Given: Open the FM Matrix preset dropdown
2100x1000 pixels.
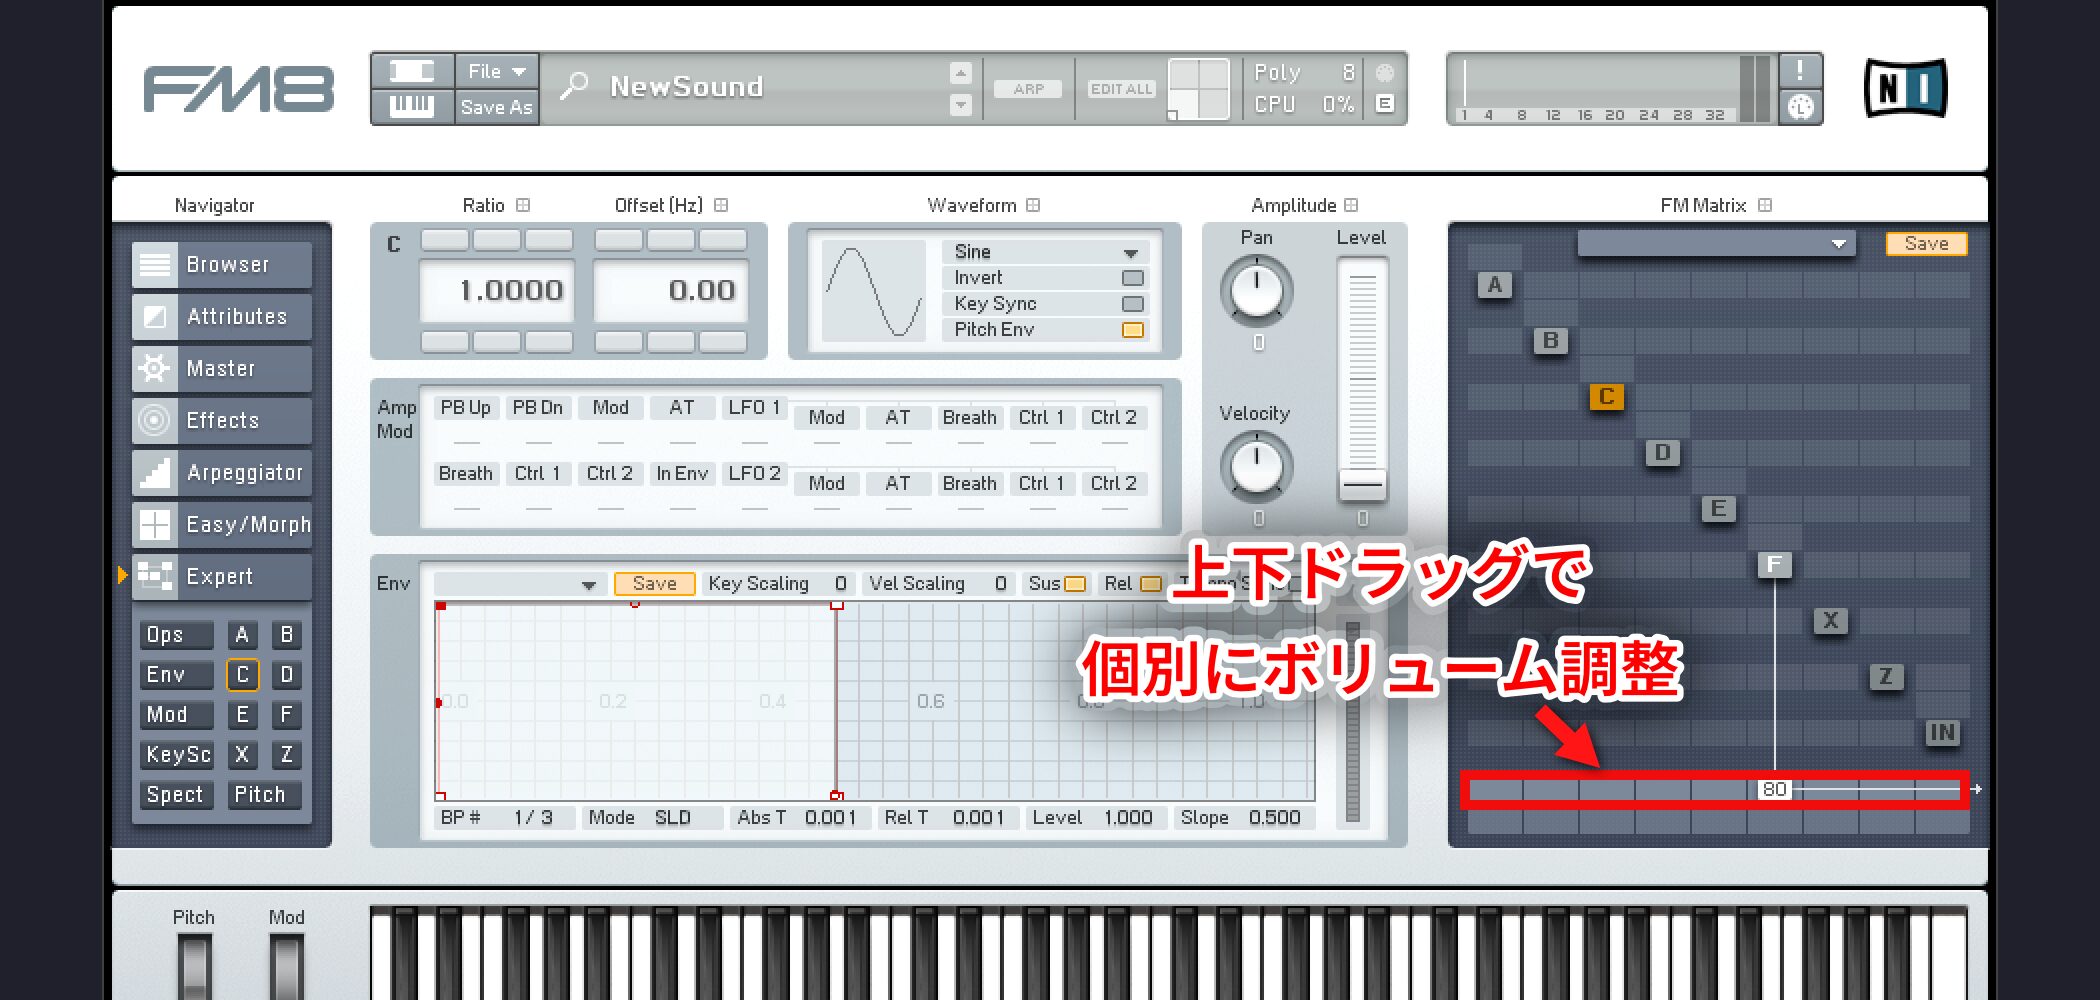Looking at the screenshot, I should coord(1716,244).
